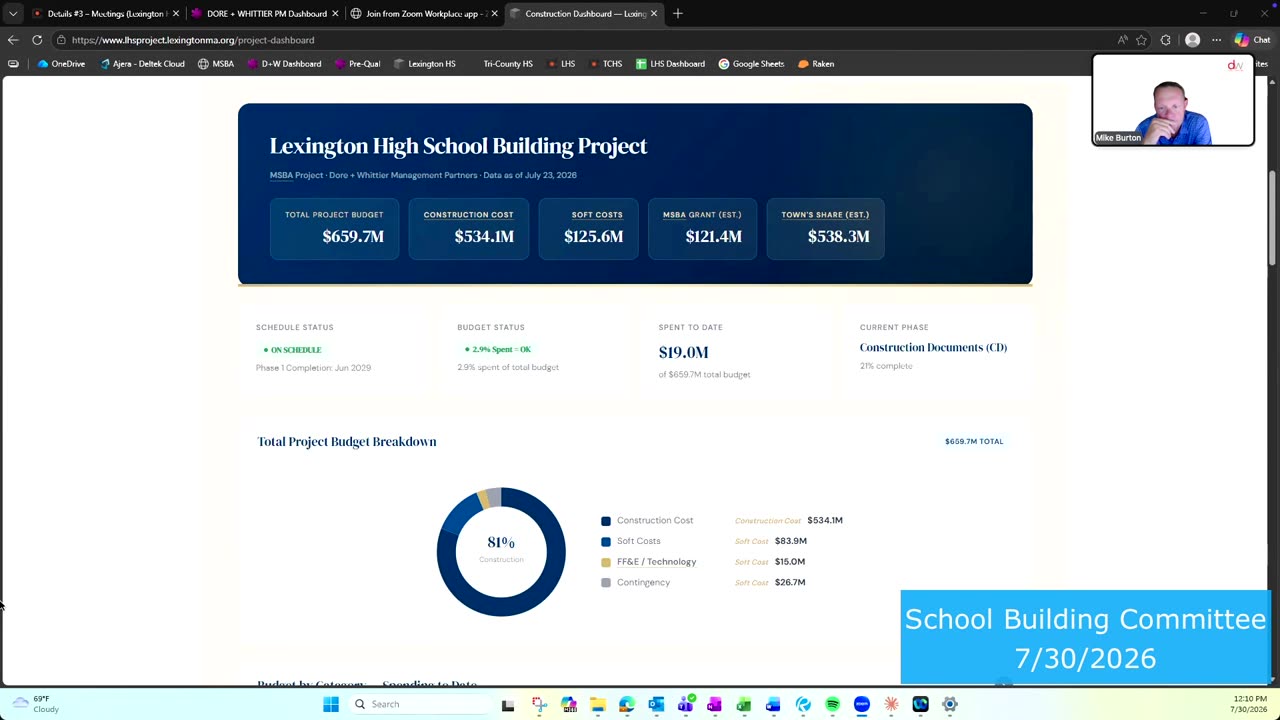
Task: Switch to the Details #3 Meetings tab
Action: pos(106,14)
